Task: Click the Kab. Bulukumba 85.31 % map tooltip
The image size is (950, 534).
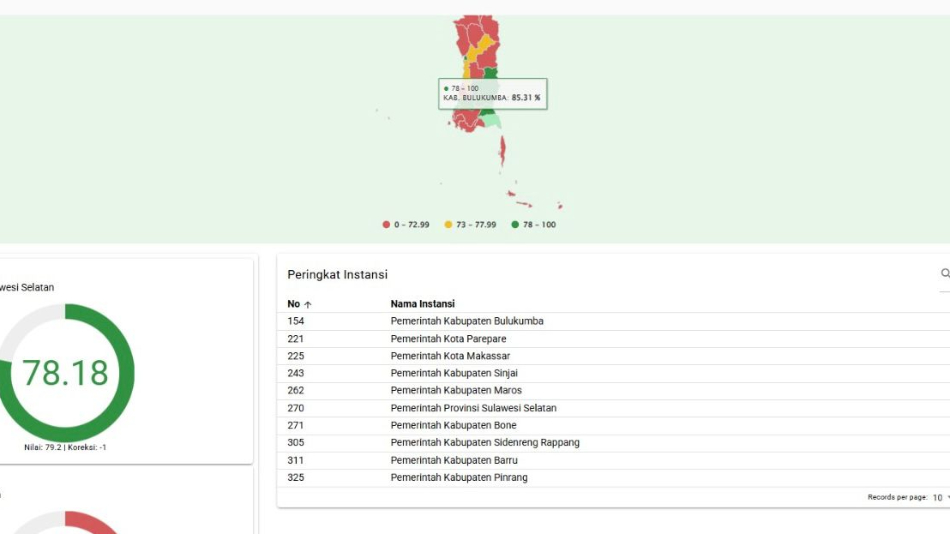Action: pyautogui.click(x=493, y=94)
